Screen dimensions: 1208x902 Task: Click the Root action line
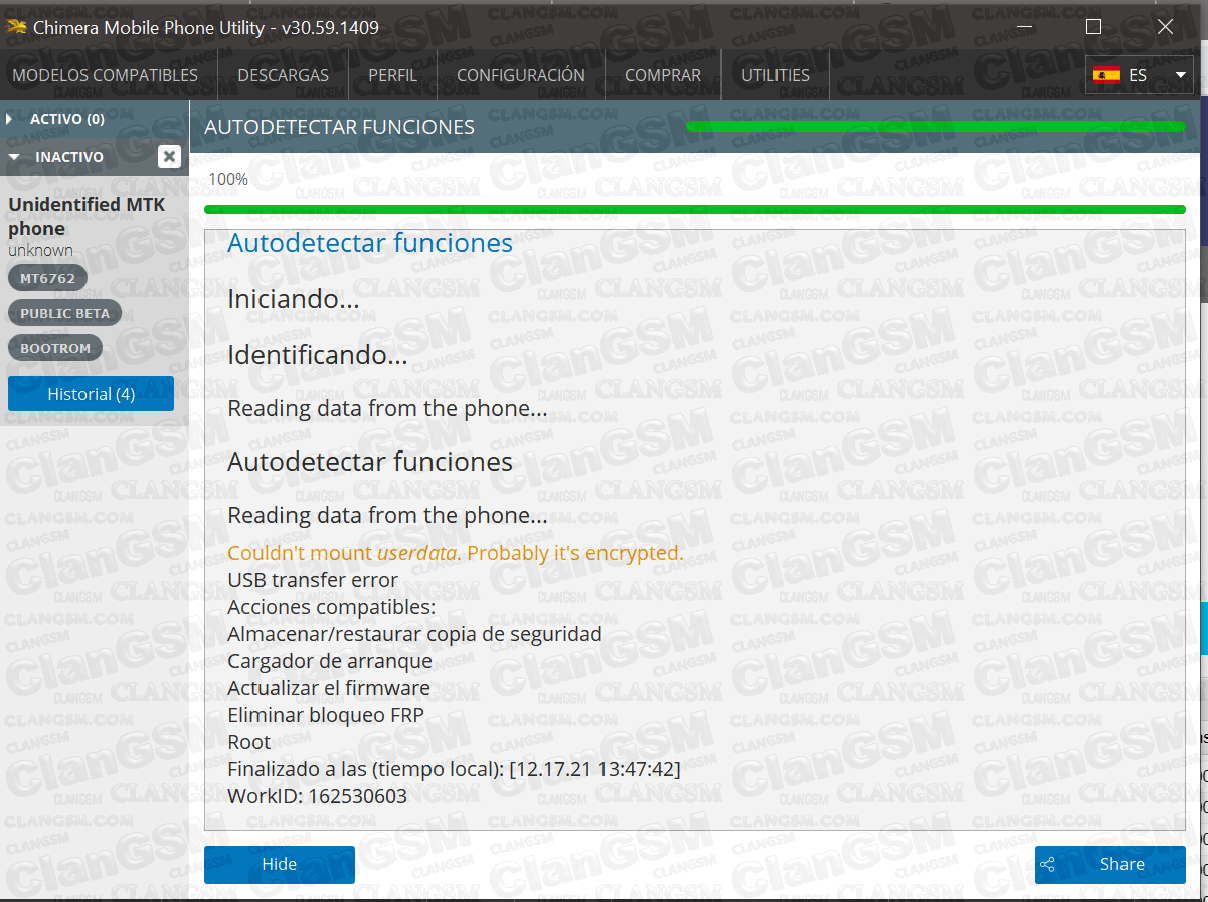click(249, 742)
